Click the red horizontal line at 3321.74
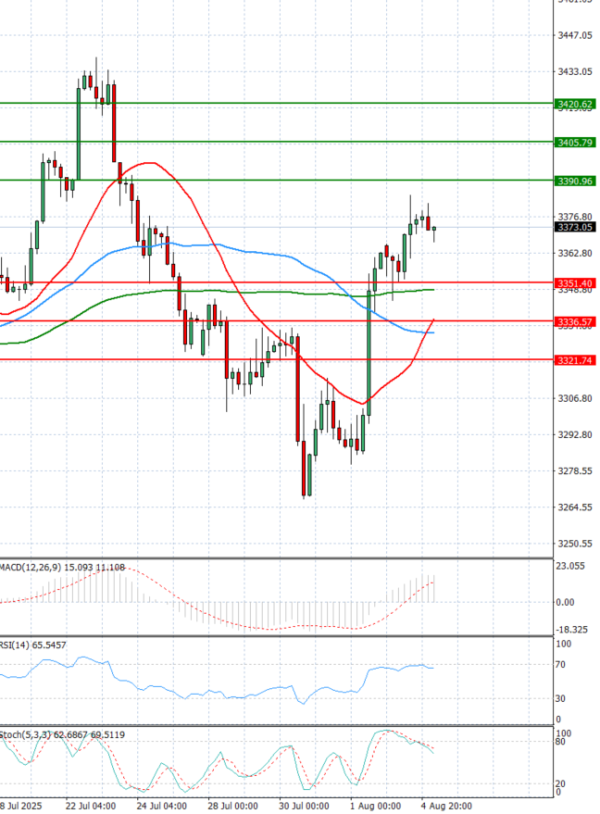600x814 pixels. coord(276,359)
